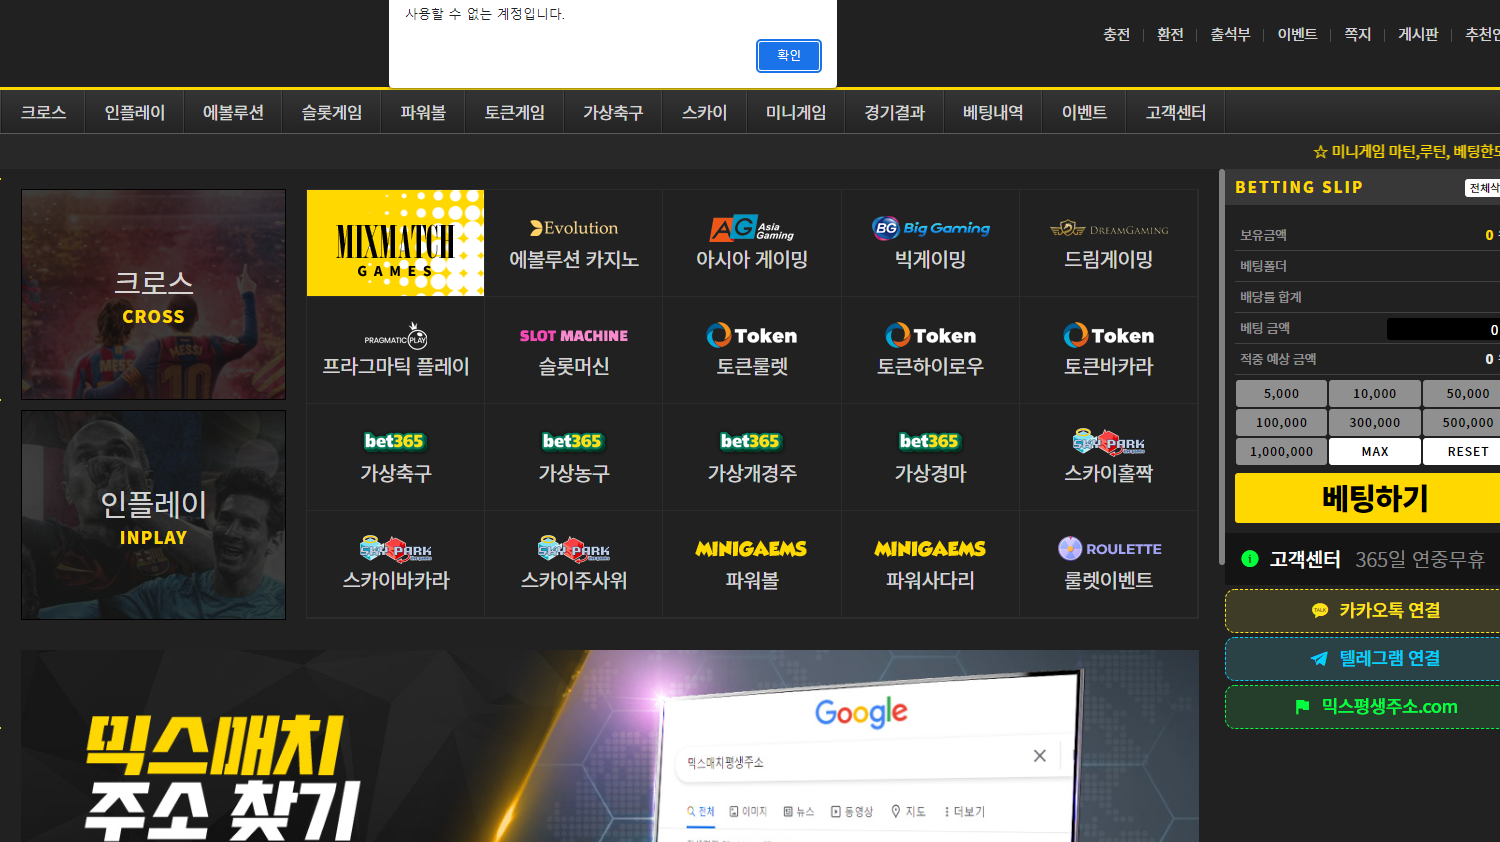Open 텔레그램 연결 link with plane icon
Image resolution: width=1500 pixels, height=842 pixels.
[1363, 659]
